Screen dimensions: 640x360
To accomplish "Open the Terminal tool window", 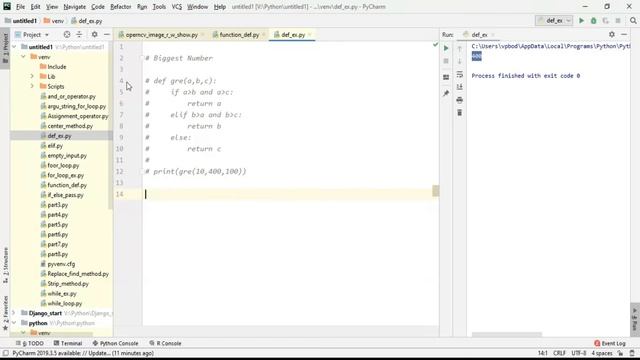I will point(68,343).
